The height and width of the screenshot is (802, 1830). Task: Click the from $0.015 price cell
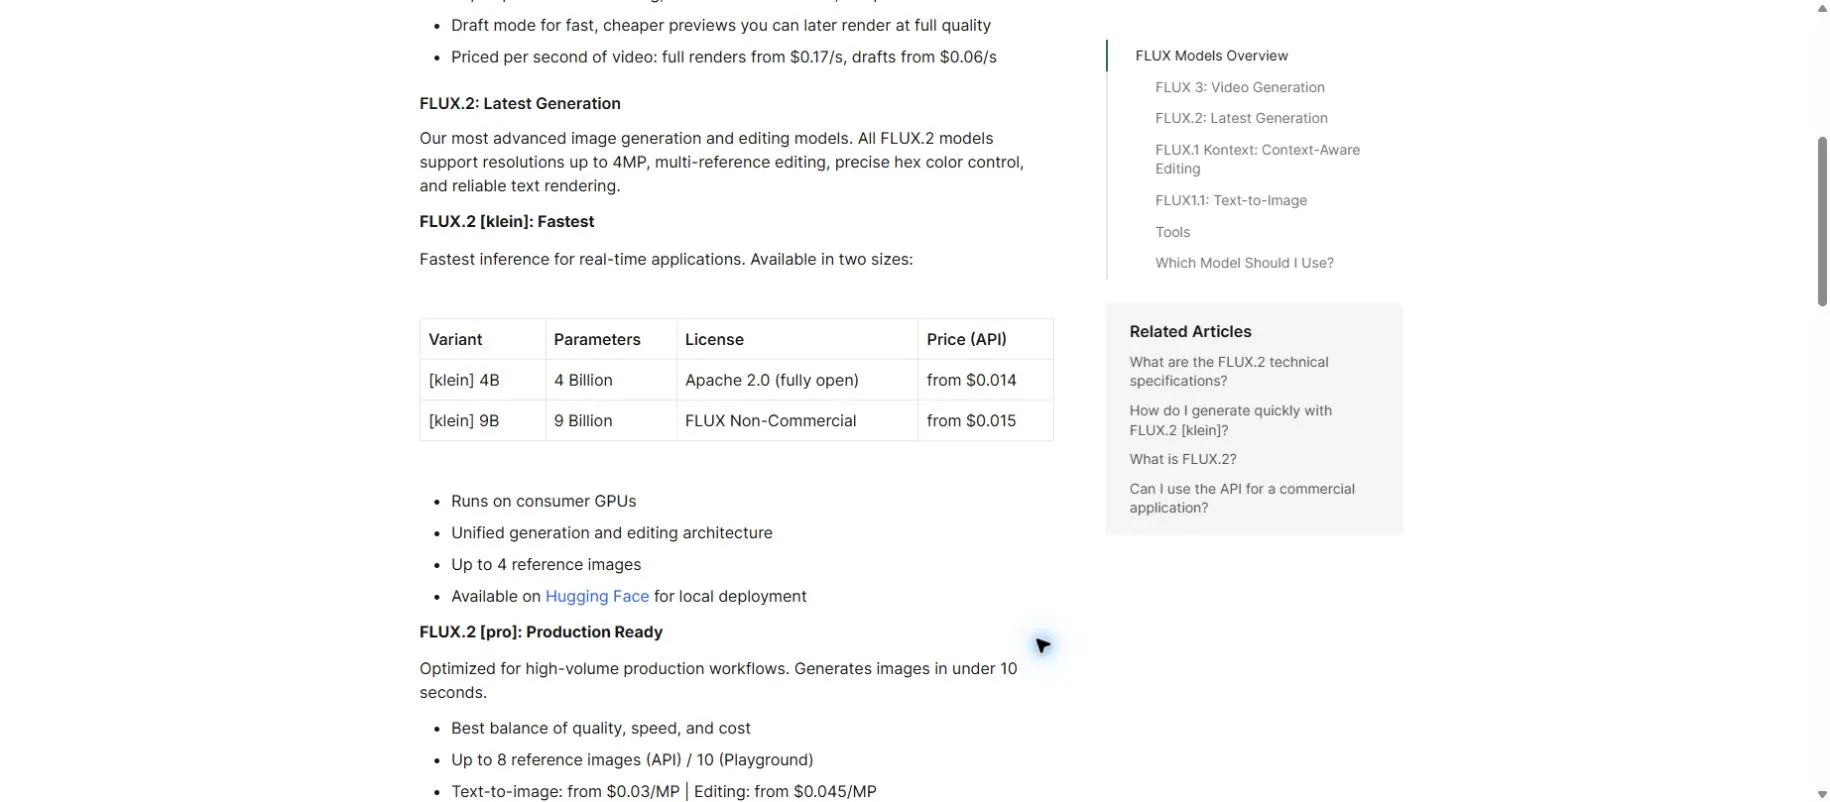(x=985, y=421)
